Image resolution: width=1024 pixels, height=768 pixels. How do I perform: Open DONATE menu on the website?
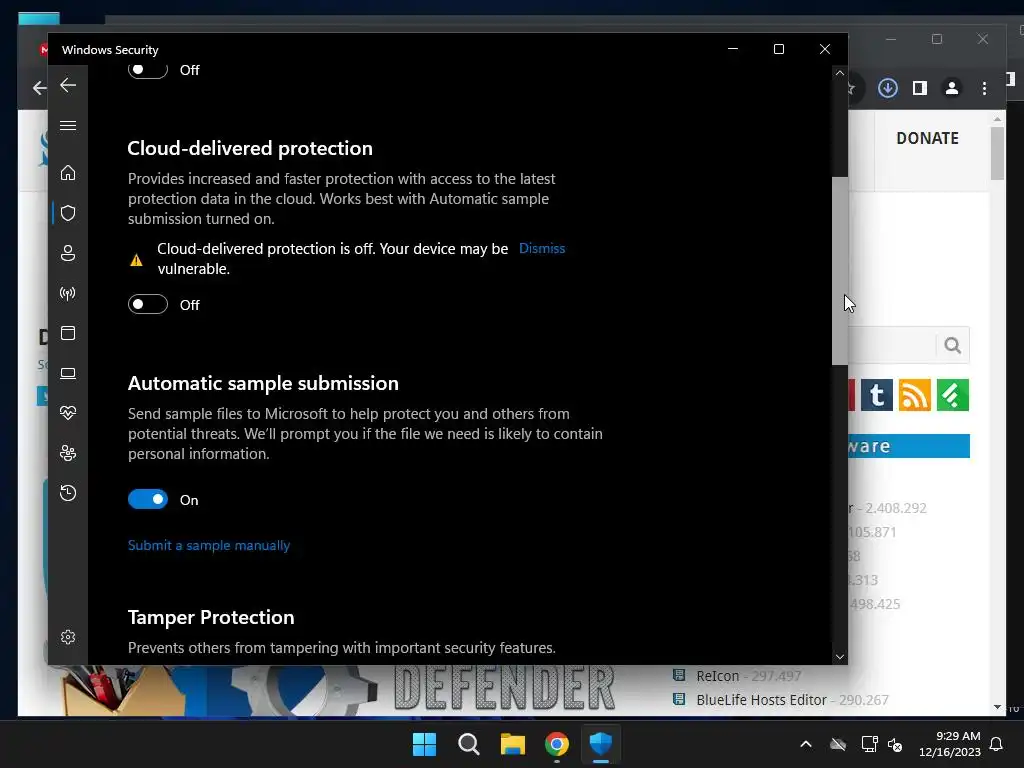point(927,138)
